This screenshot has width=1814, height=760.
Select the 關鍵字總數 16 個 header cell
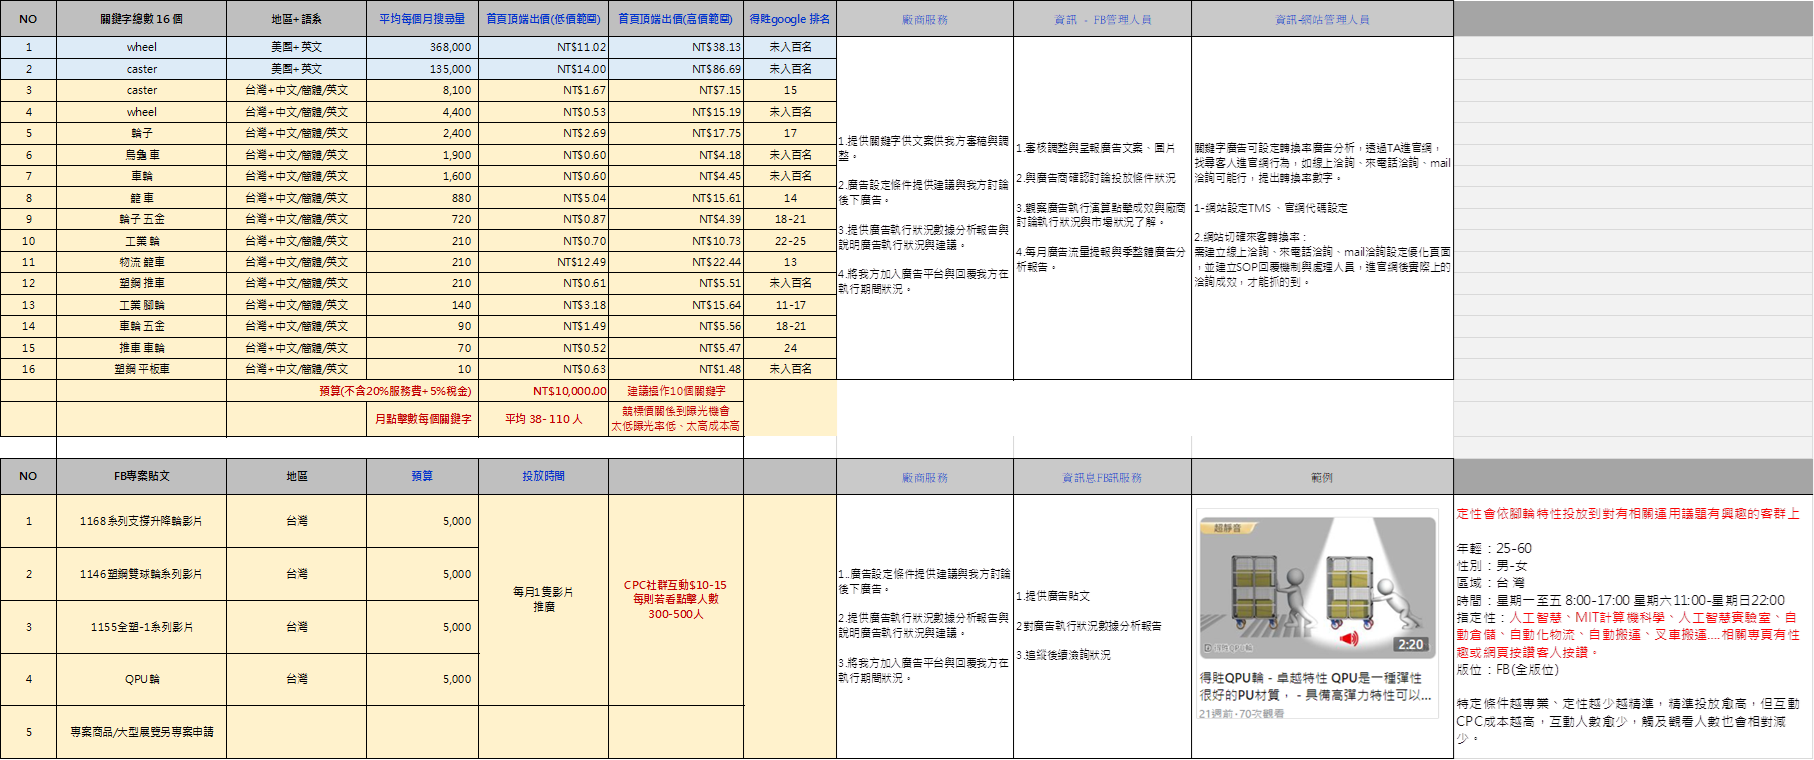click(x=141, y=19)
